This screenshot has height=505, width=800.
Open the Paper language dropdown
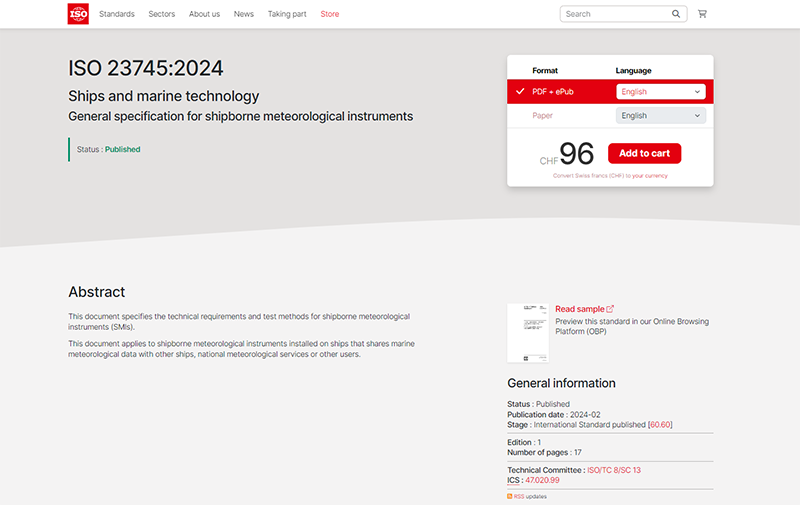(x=660, y=116)
